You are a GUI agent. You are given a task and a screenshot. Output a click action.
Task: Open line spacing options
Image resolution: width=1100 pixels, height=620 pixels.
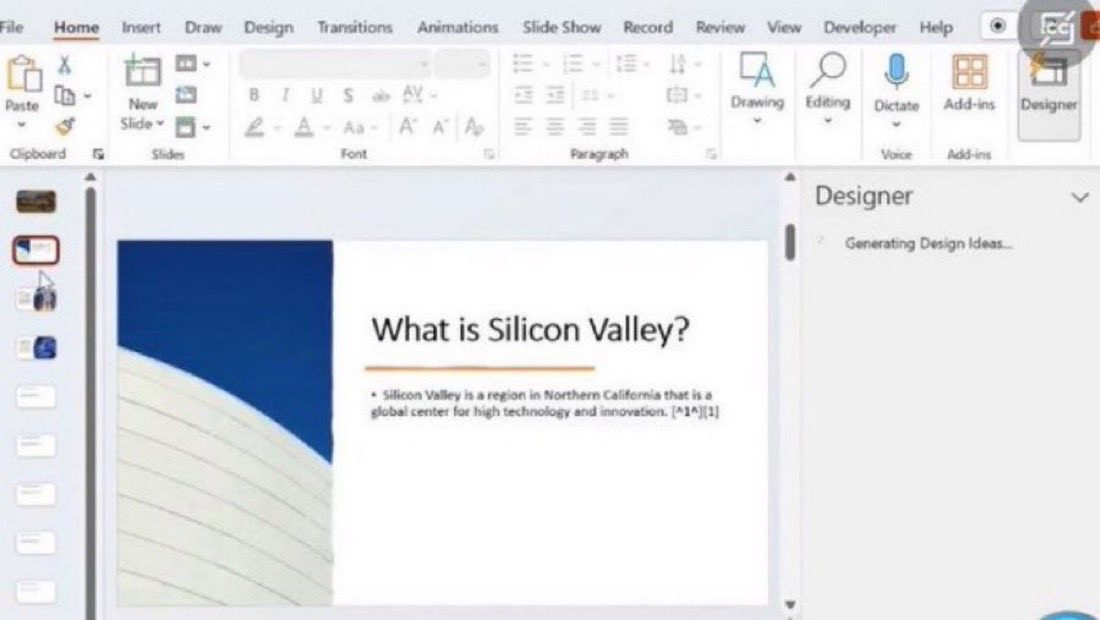(626, 64)
